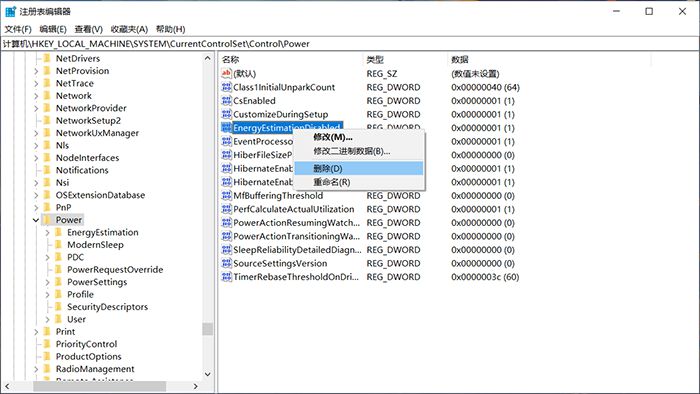Click the EventProcessor DWORD icon
700x394 pixels.
(x=226, y=141)
